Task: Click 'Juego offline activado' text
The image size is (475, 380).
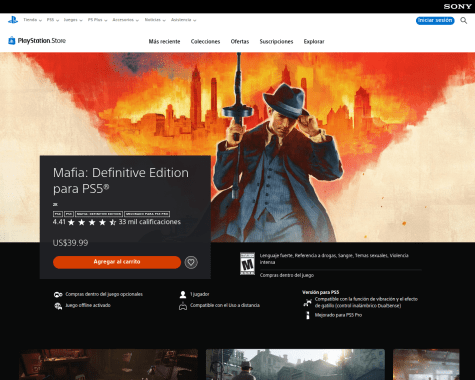Action: click(x=88, y=305)
